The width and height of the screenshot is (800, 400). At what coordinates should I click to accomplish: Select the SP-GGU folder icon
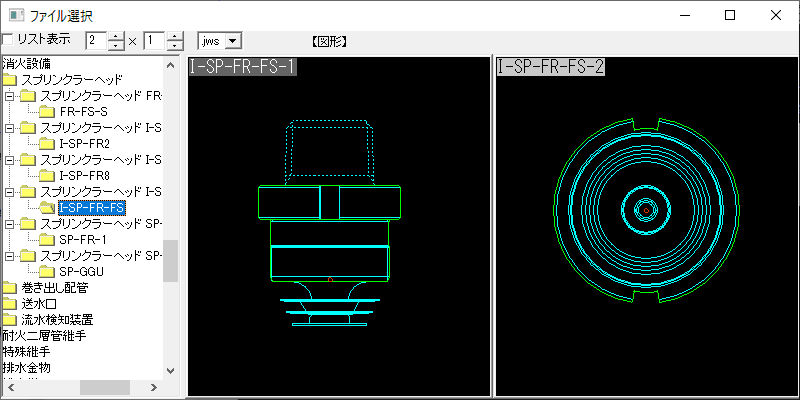pyautogui.click(x=46, y=272)
